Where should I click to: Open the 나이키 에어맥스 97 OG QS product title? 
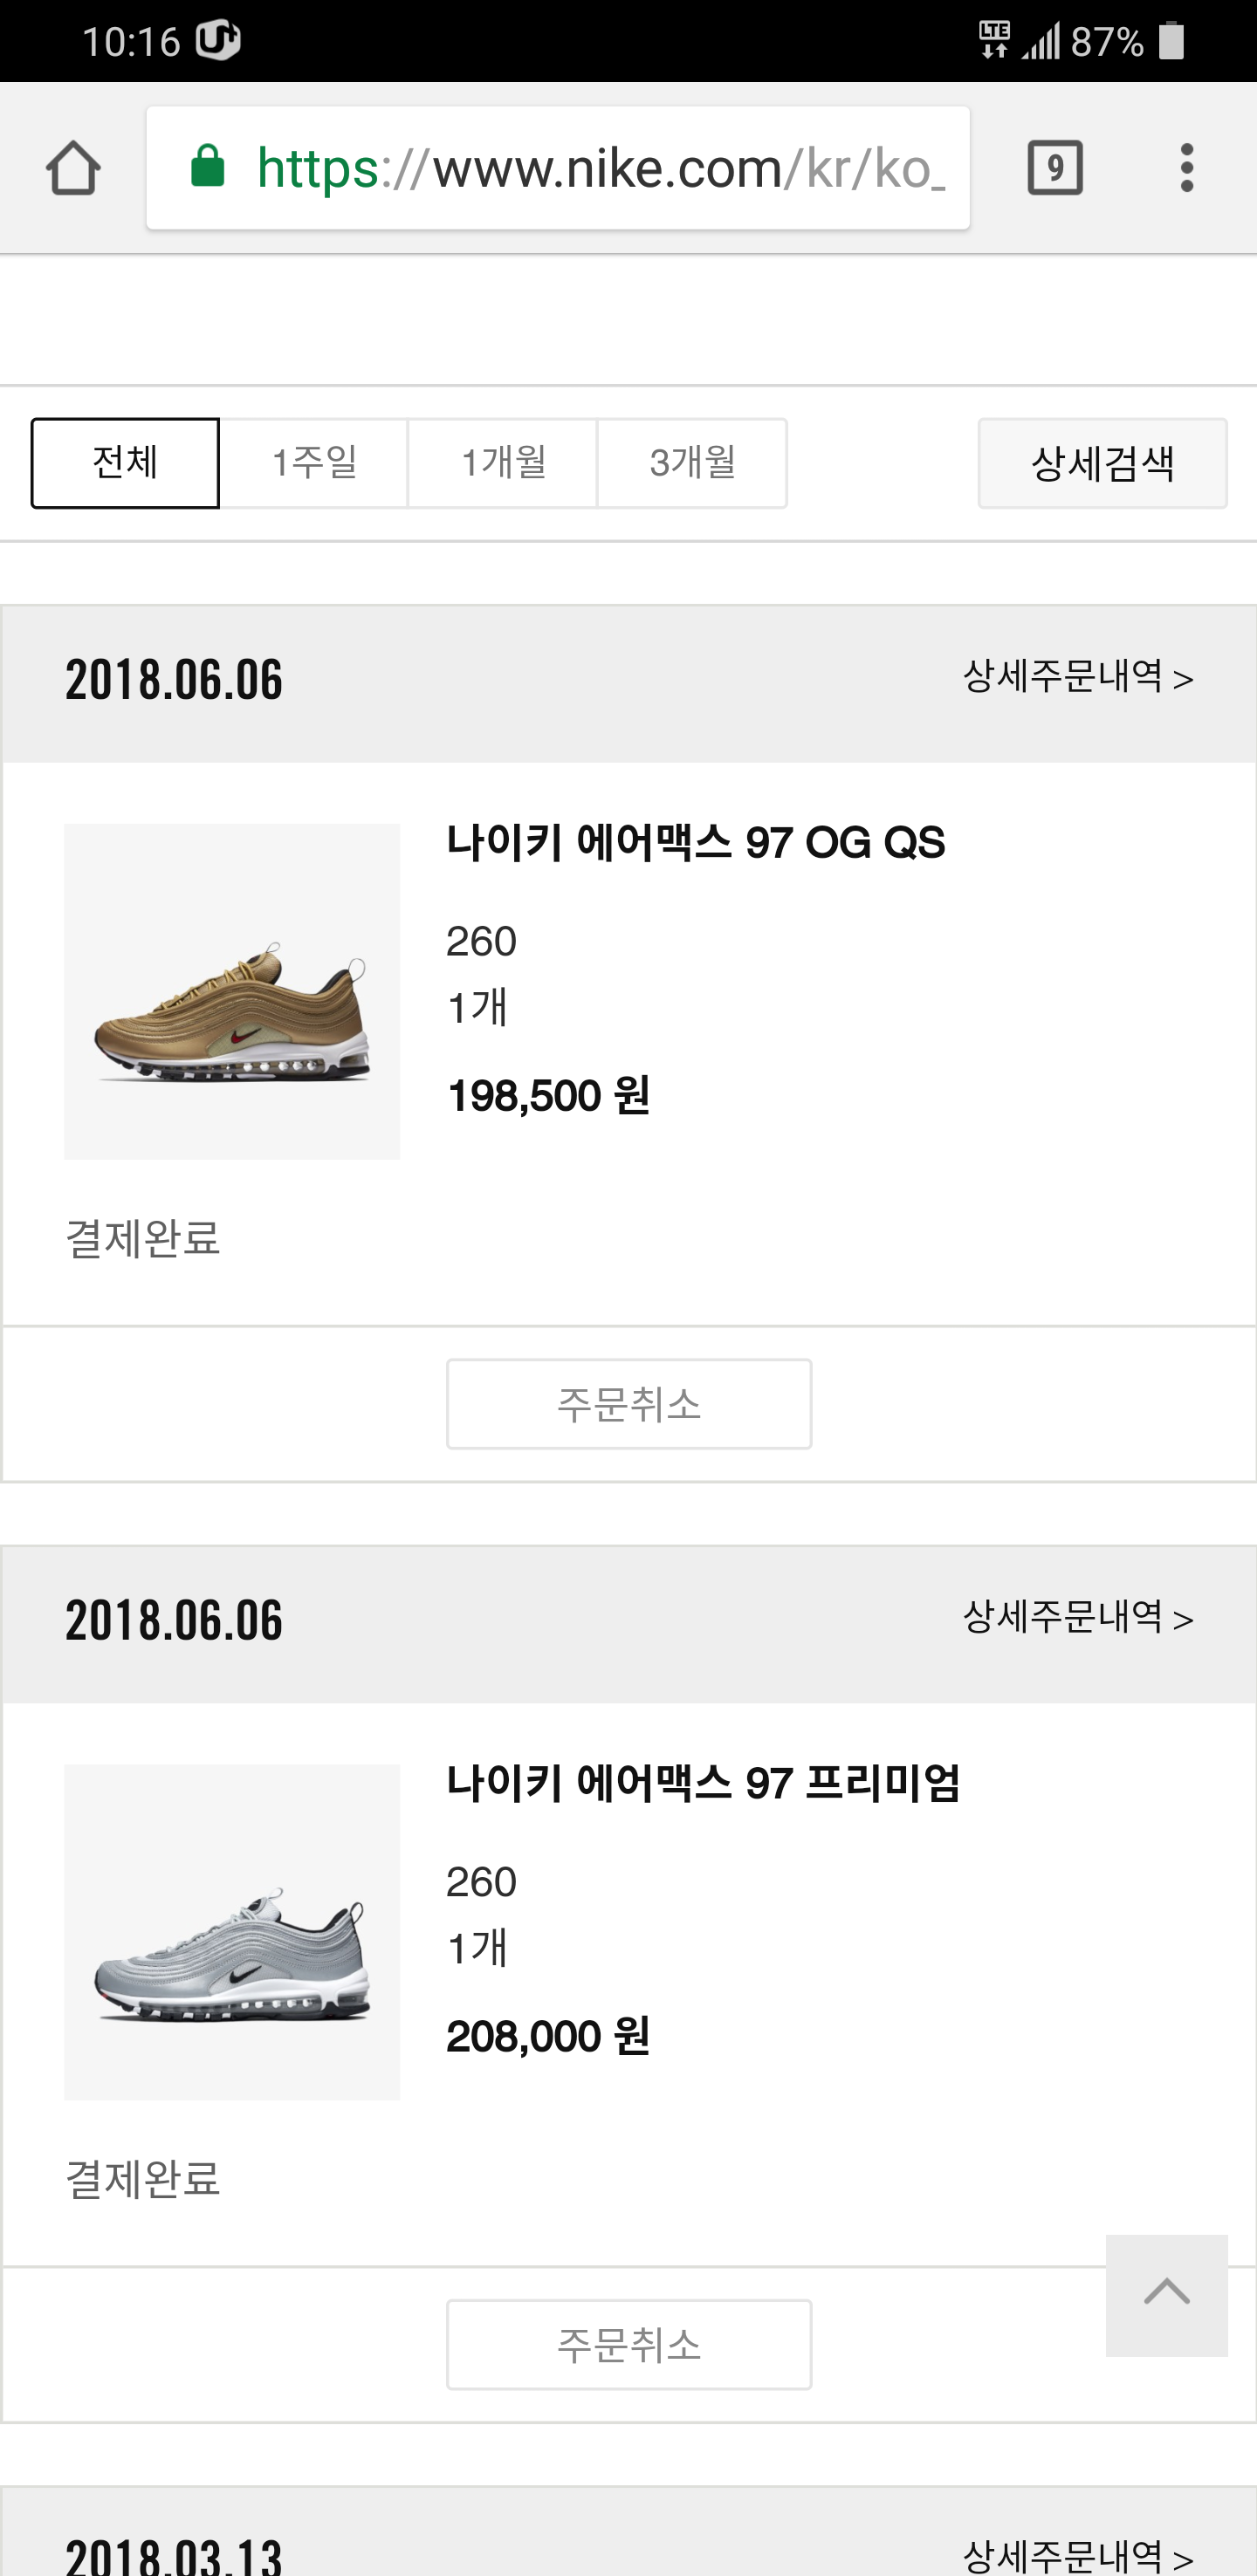click(695, 843)
